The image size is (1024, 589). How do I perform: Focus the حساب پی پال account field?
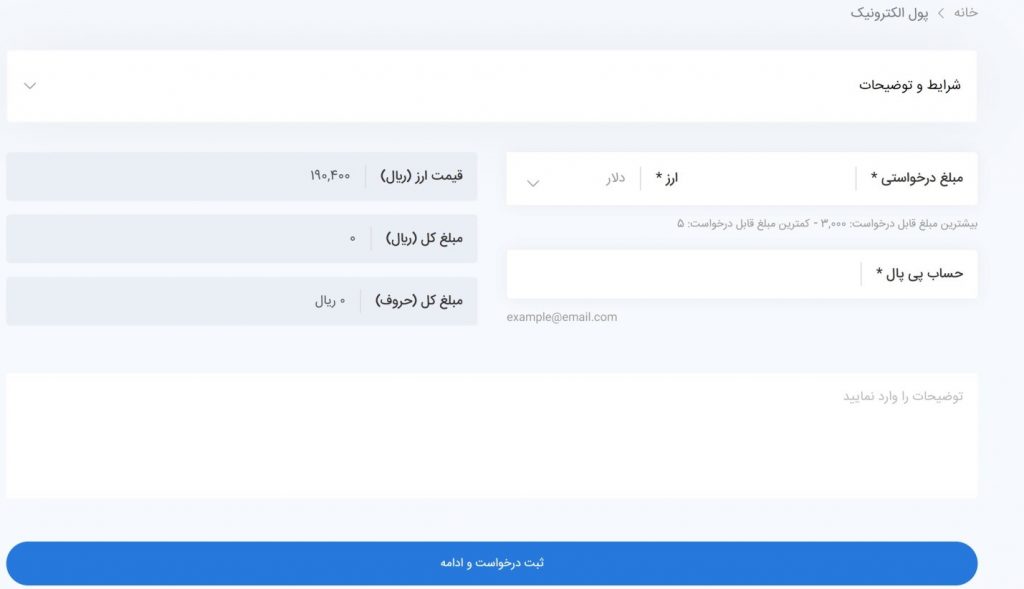click(685, 274)
